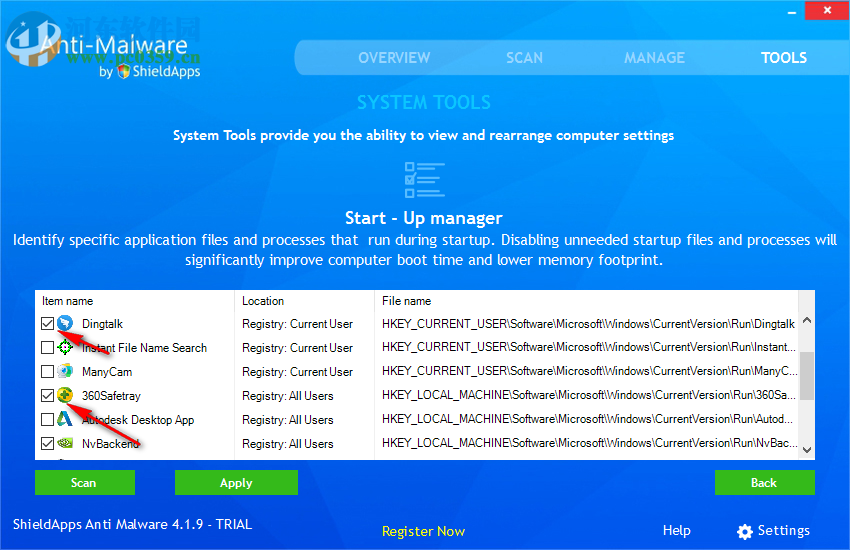Open the Help link

tap(677, 530)
